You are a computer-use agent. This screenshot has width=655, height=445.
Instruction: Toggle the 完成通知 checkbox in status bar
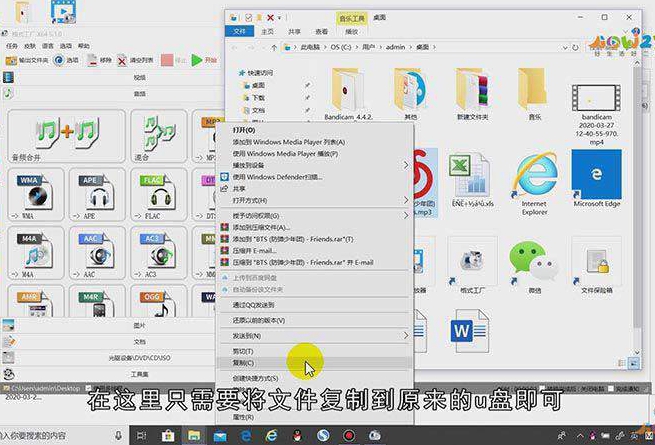coord(611,389)
